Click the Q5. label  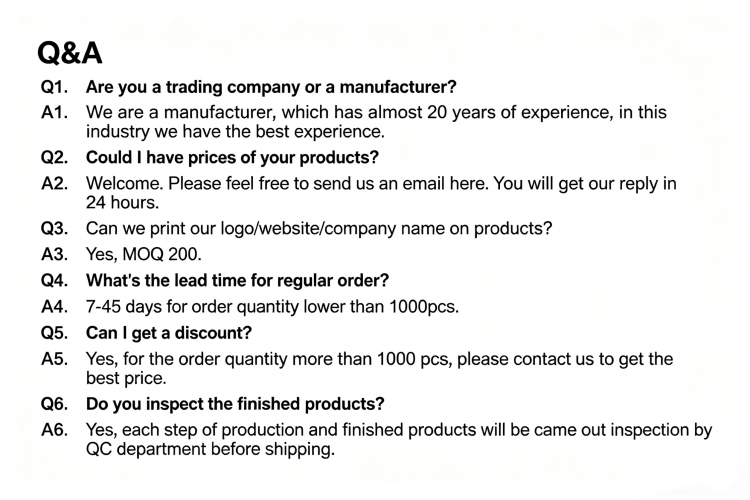coord(54,333)
